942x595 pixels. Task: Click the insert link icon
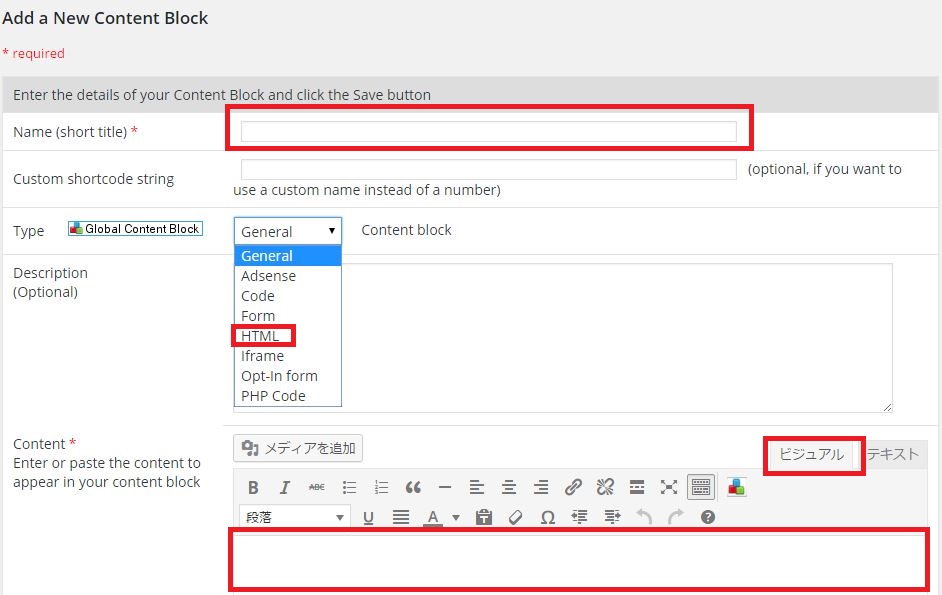[x=573, y=487]
